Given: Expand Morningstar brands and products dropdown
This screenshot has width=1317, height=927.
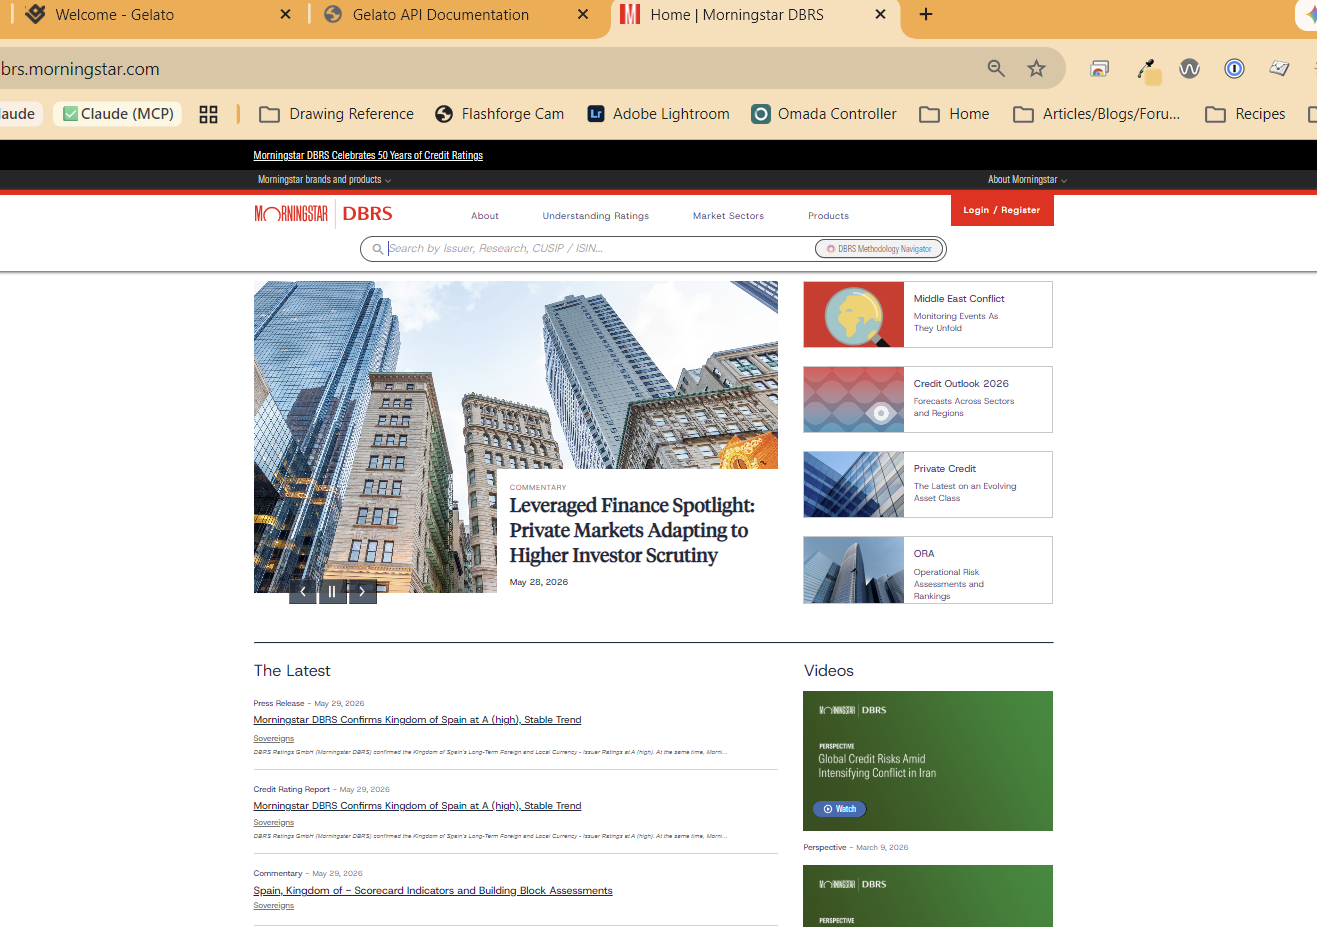Looking at the screenshot, I should [x=324, y=180].
